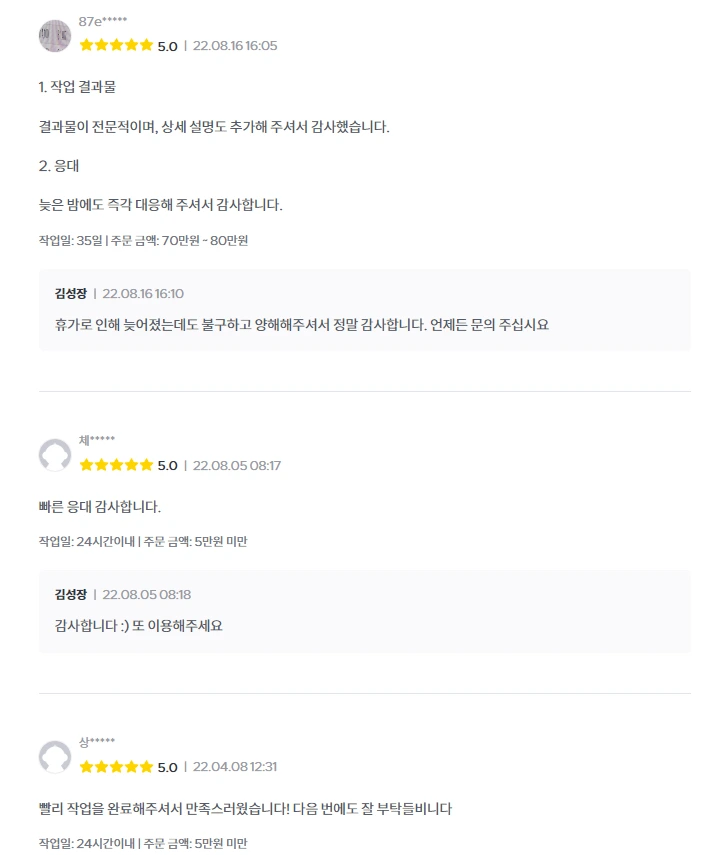Click the five-star rating on the 87e***** review
Image resolution: width=710 pixels, height=855 pixels.
pos(116,45)
